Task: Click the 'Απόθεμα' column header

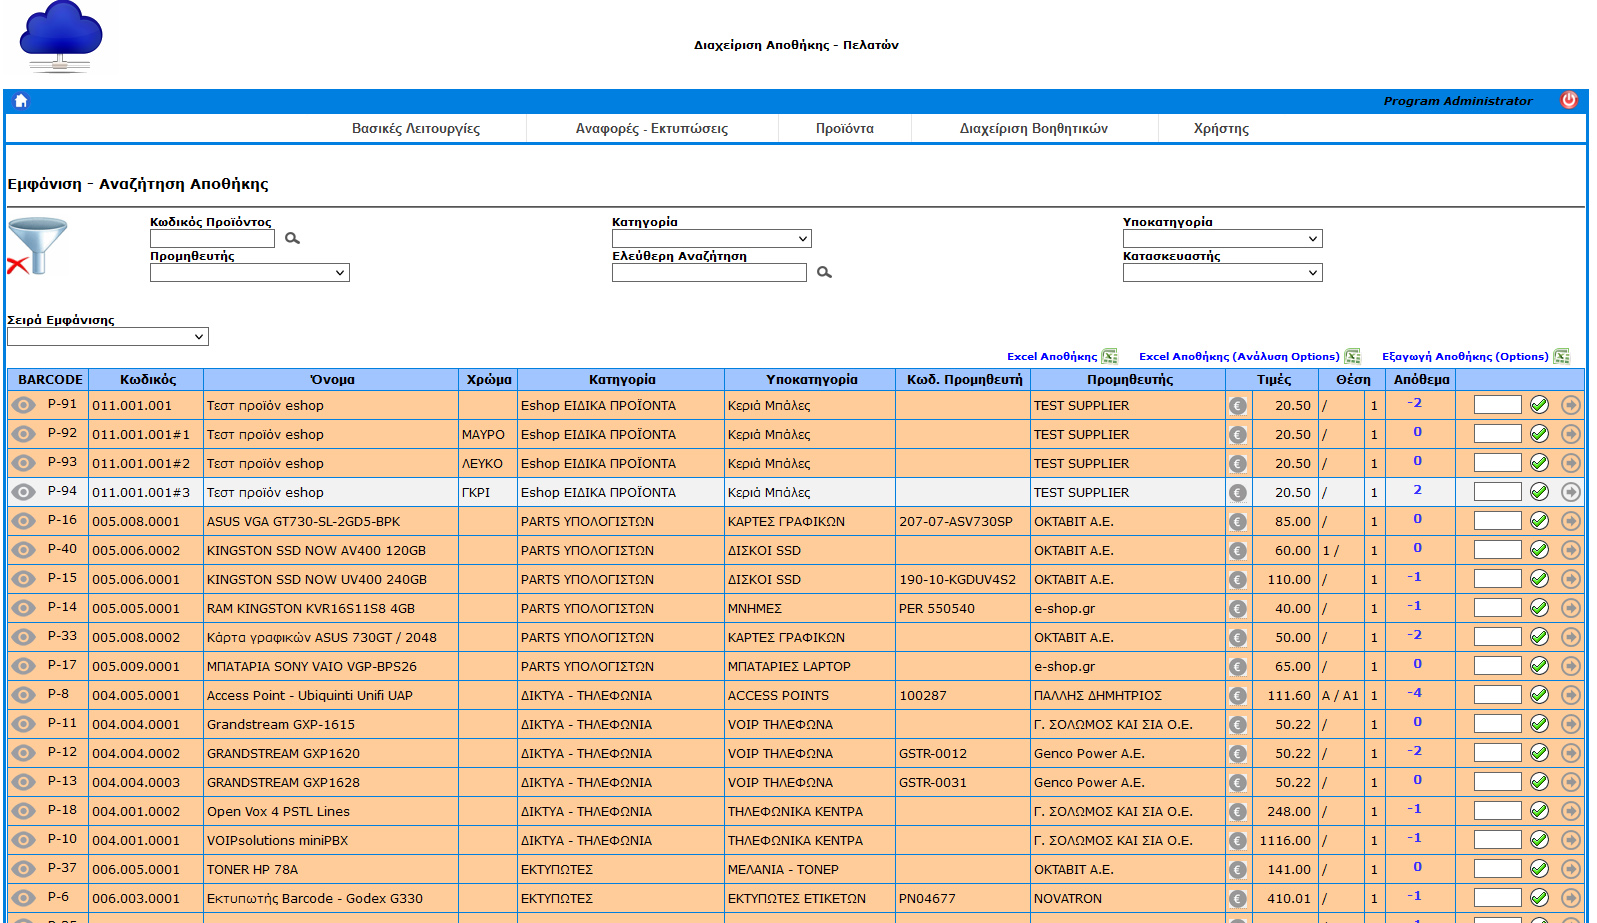Action: pyautogui.click(x=1421, y=380)
